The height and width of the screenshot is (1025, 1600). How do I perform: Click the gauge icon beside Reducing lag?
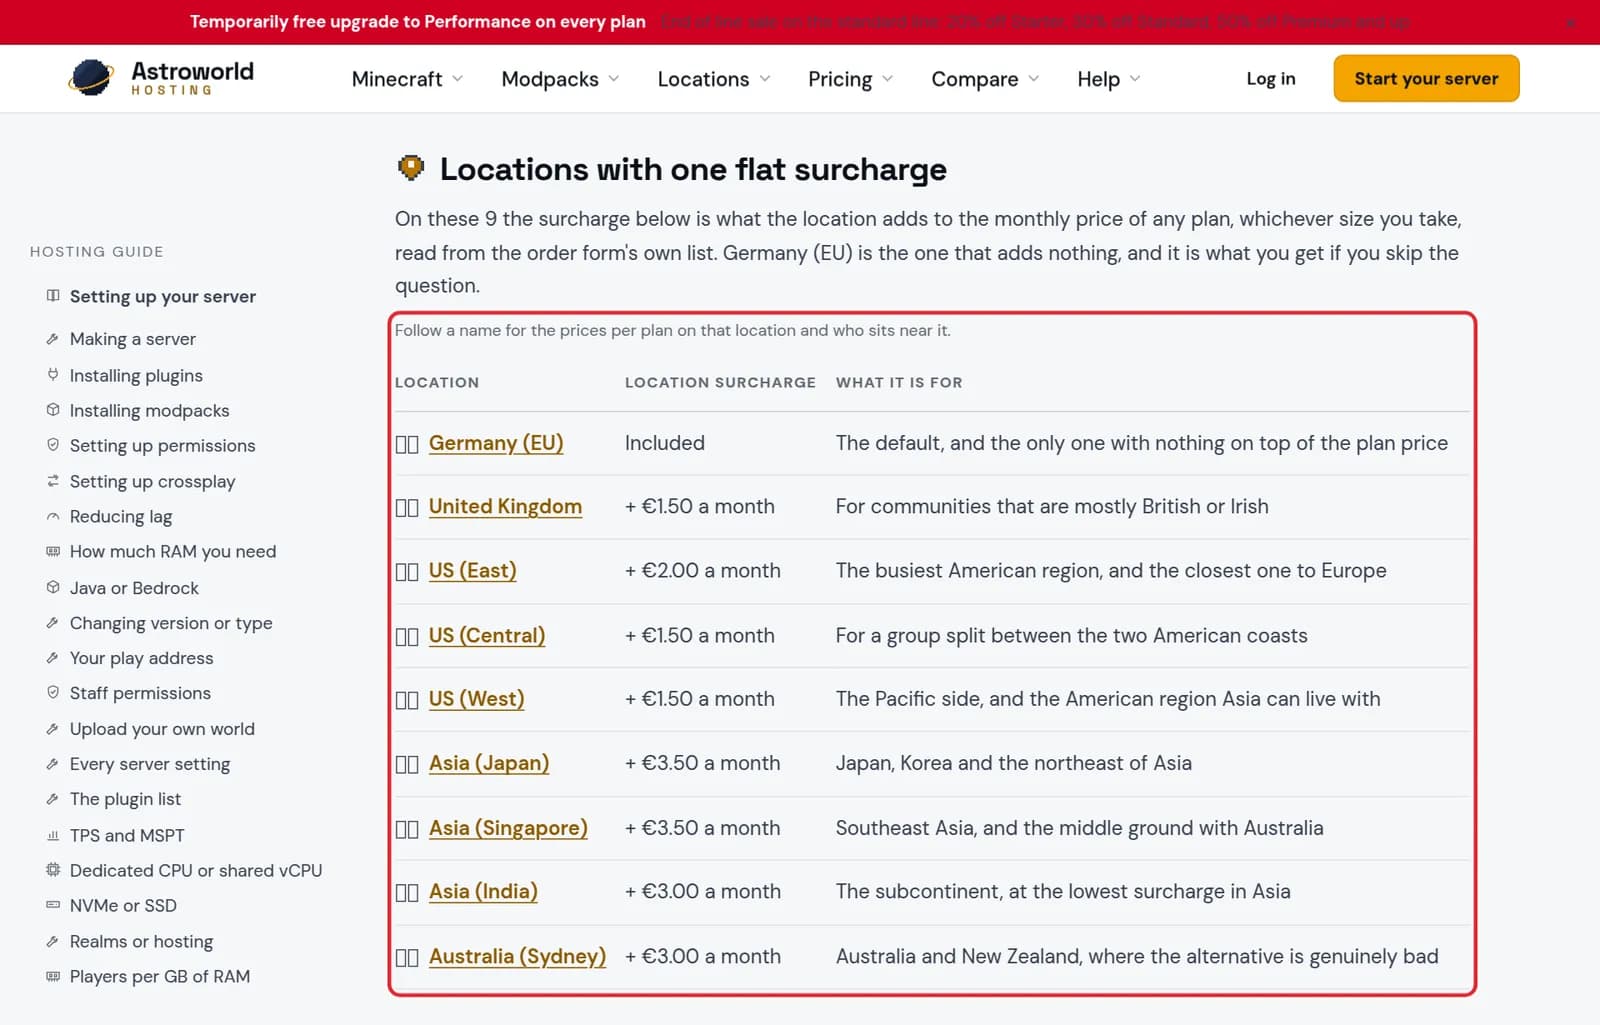[53, 516]
